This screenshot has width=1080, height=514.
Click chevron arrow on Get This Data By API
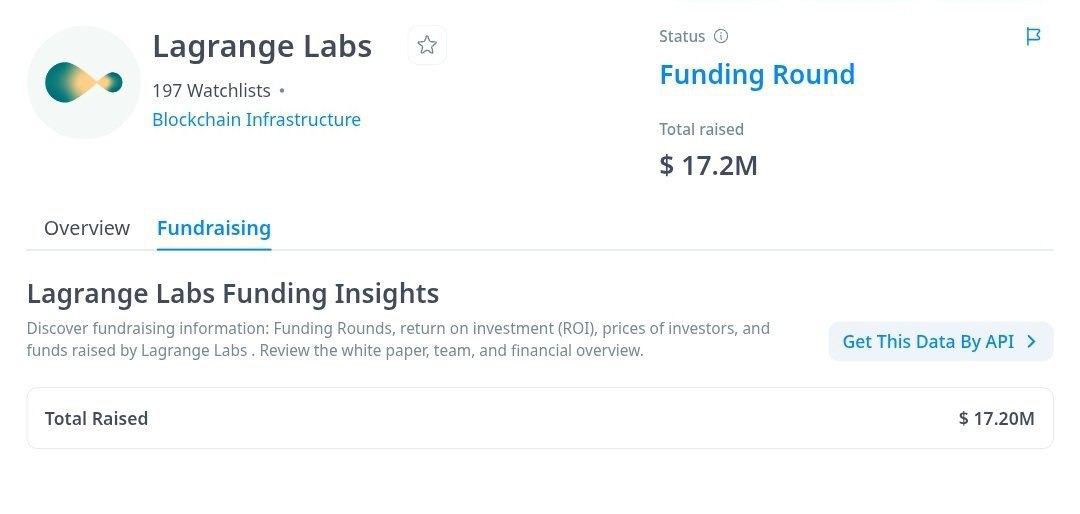(x=1031, y=342)
